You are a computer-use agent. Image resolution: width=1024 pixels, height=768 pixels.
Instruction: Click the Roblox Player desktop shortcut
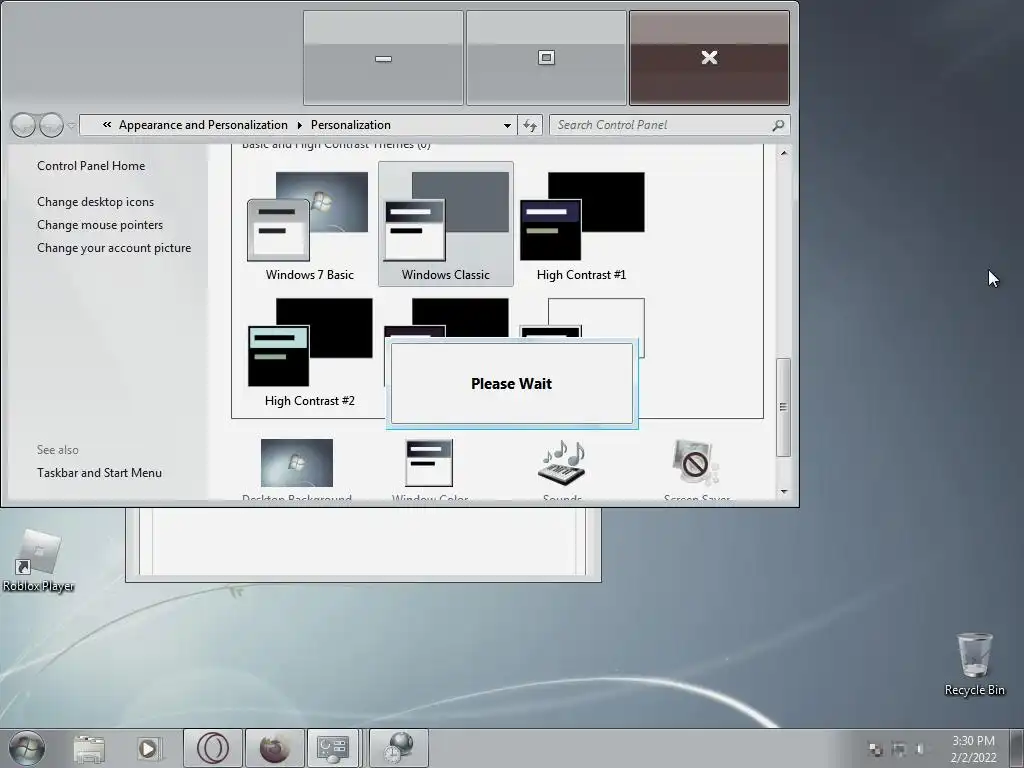point(39,560)
